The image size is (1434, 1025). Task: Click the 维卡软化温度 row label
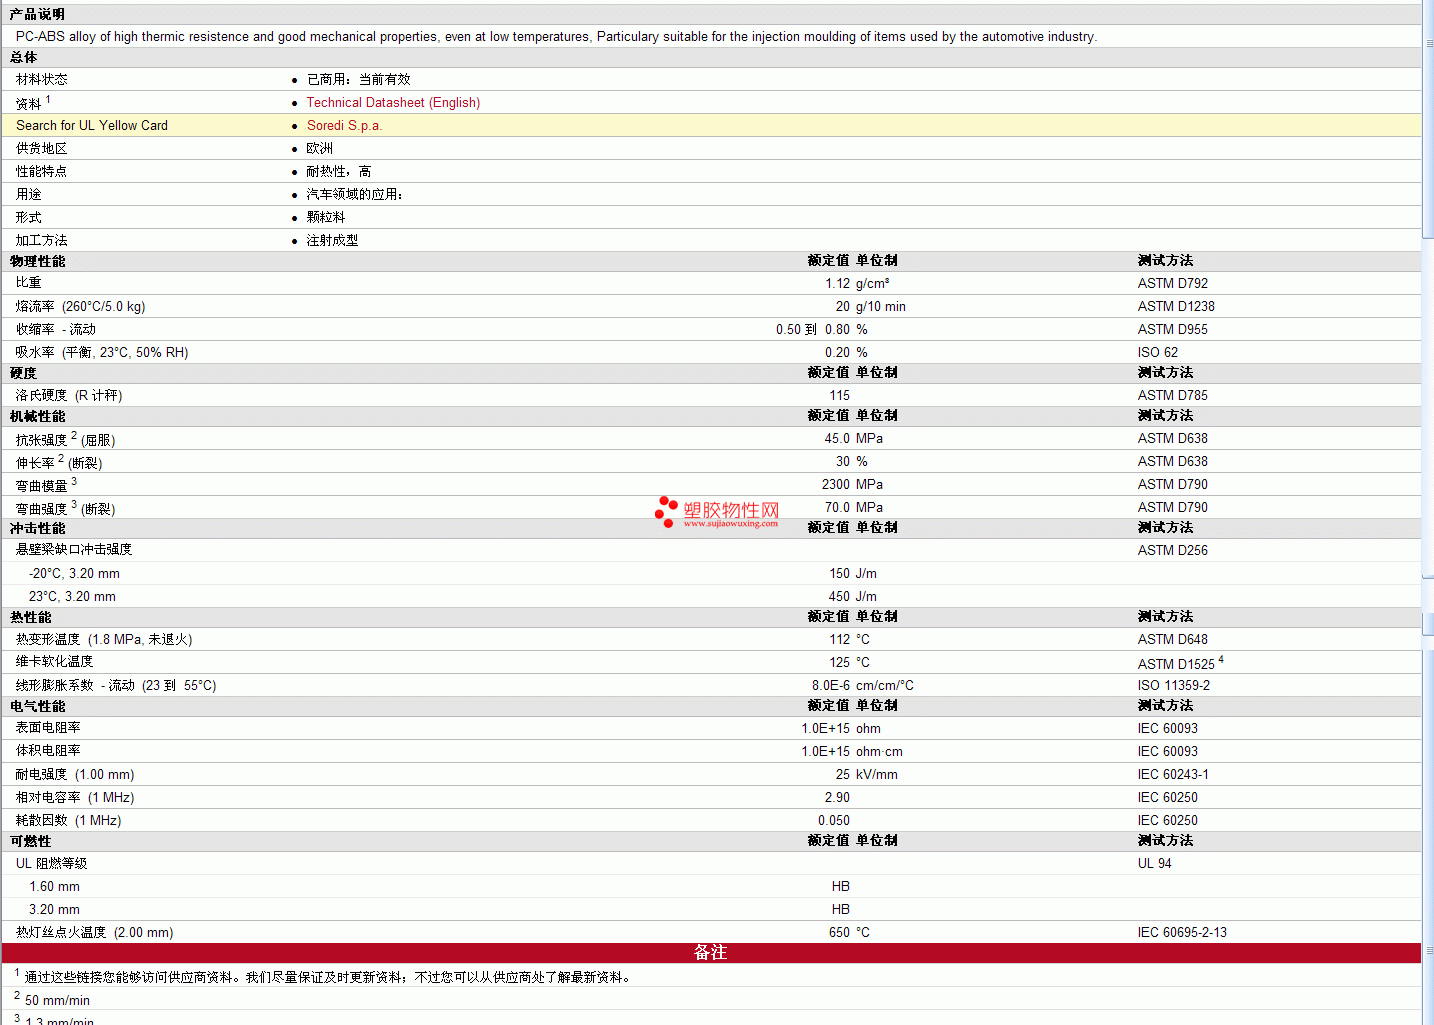click(x=54, y=661)
